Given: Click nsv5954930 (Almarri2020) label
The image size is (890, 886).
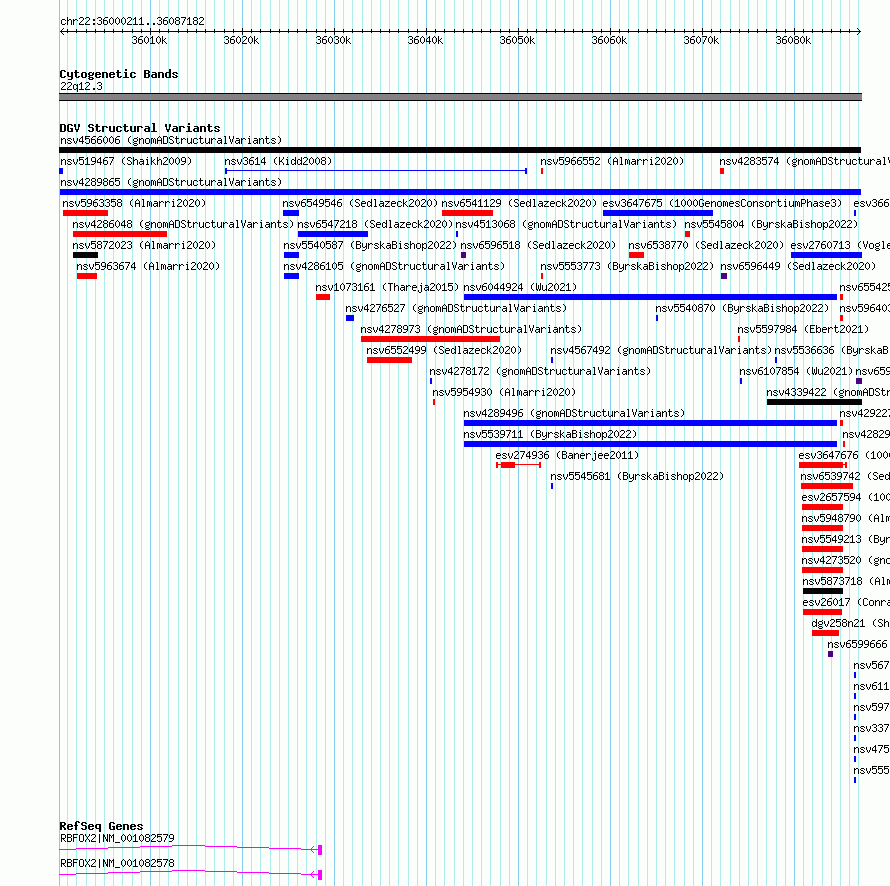Looking at the screenshot, I should click(504, 392).
